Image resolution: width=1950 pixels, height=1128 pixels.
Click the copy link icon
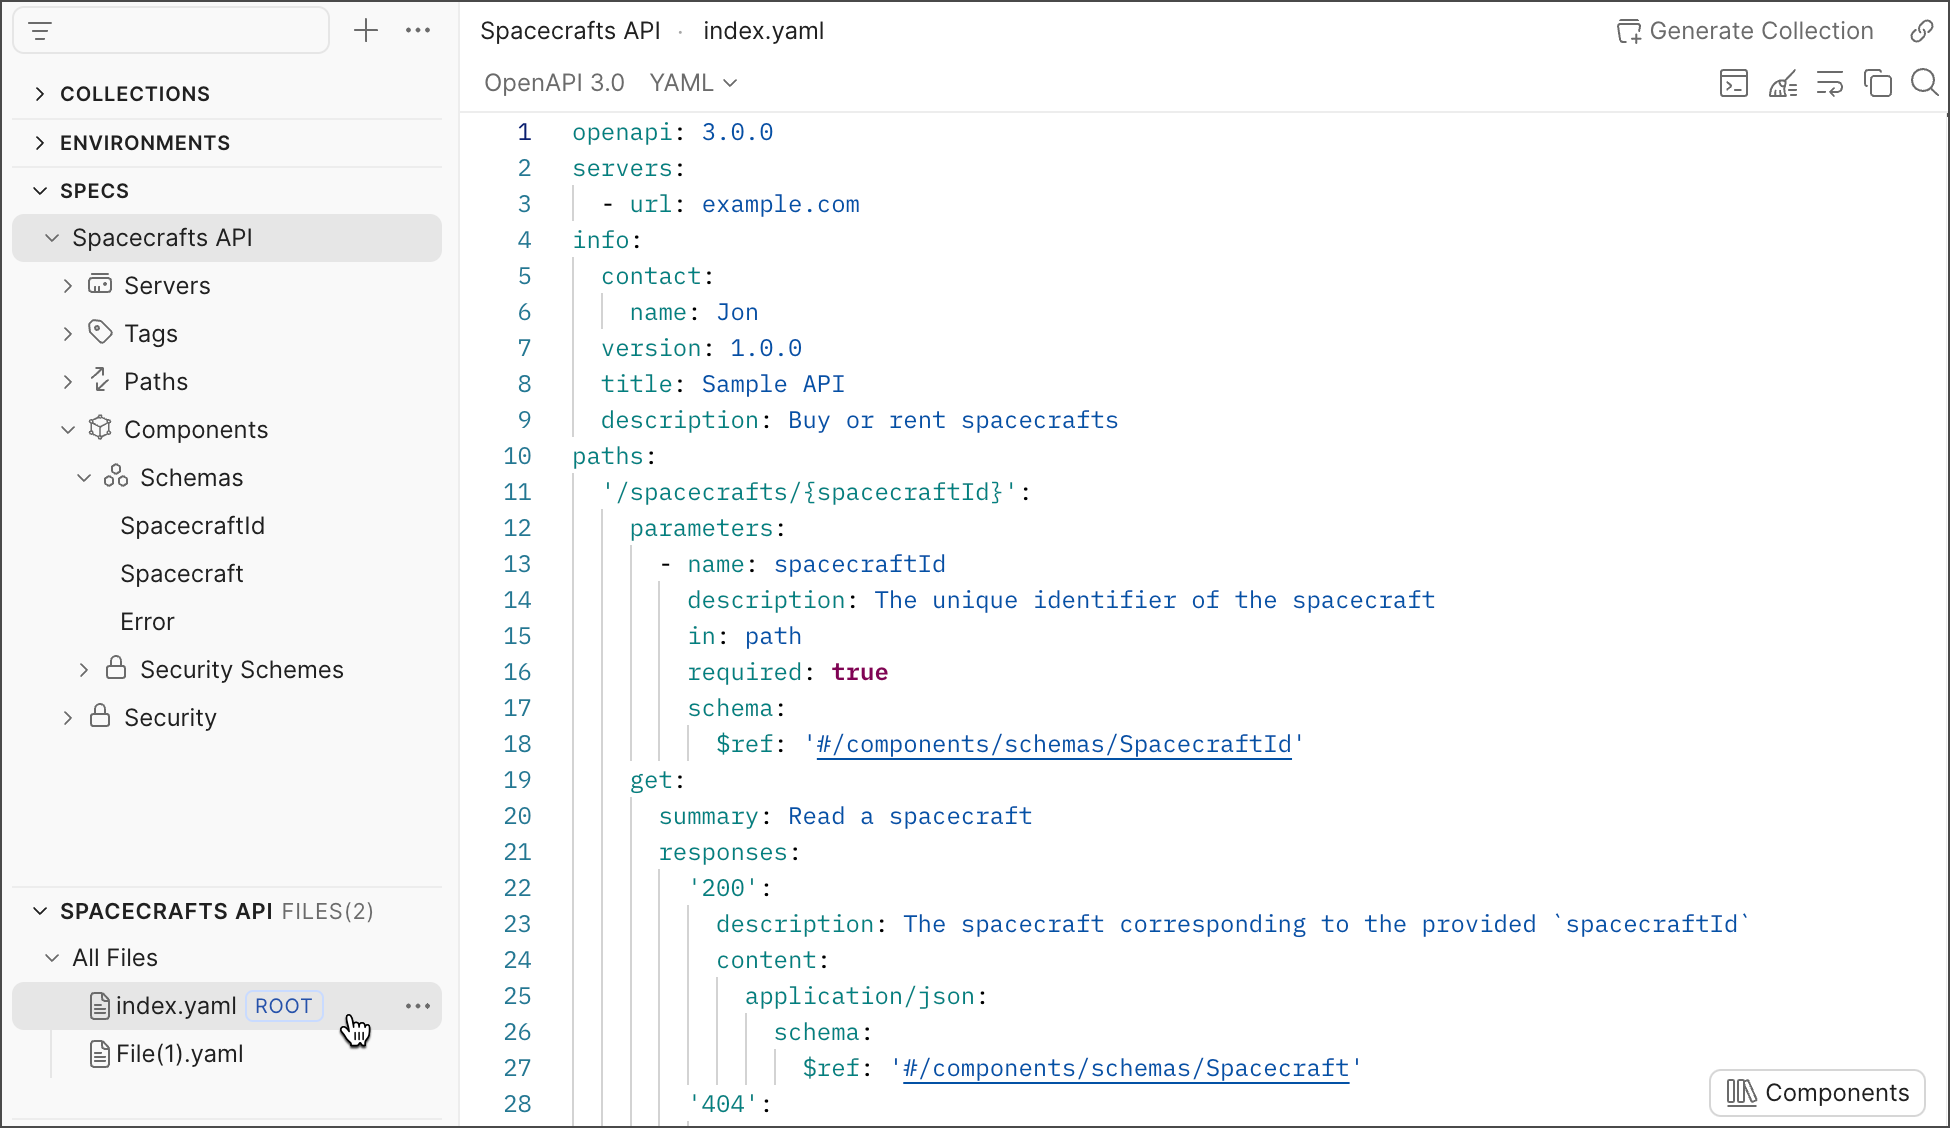[x=1921, y=31]
